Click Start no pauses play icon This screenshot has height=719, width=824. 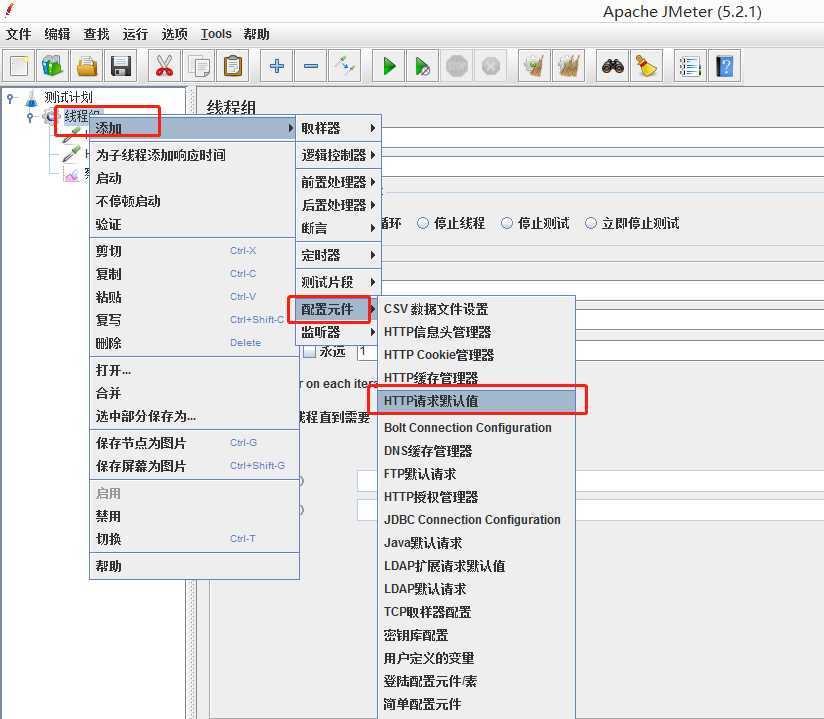point(423,66)
